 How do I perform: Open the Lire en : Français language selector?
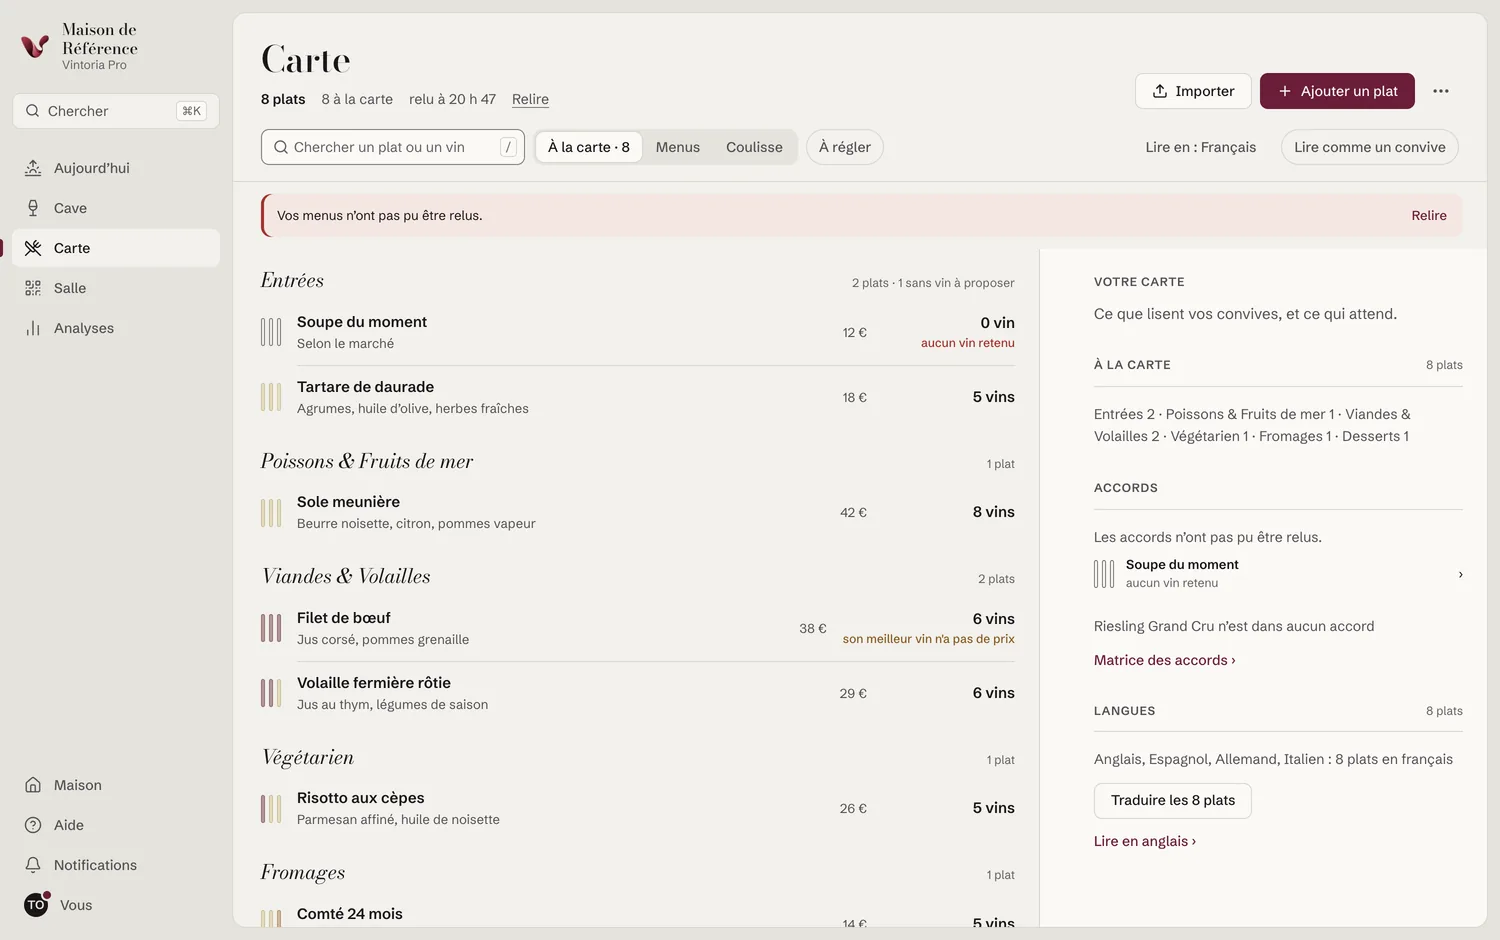click(1201, 147)
